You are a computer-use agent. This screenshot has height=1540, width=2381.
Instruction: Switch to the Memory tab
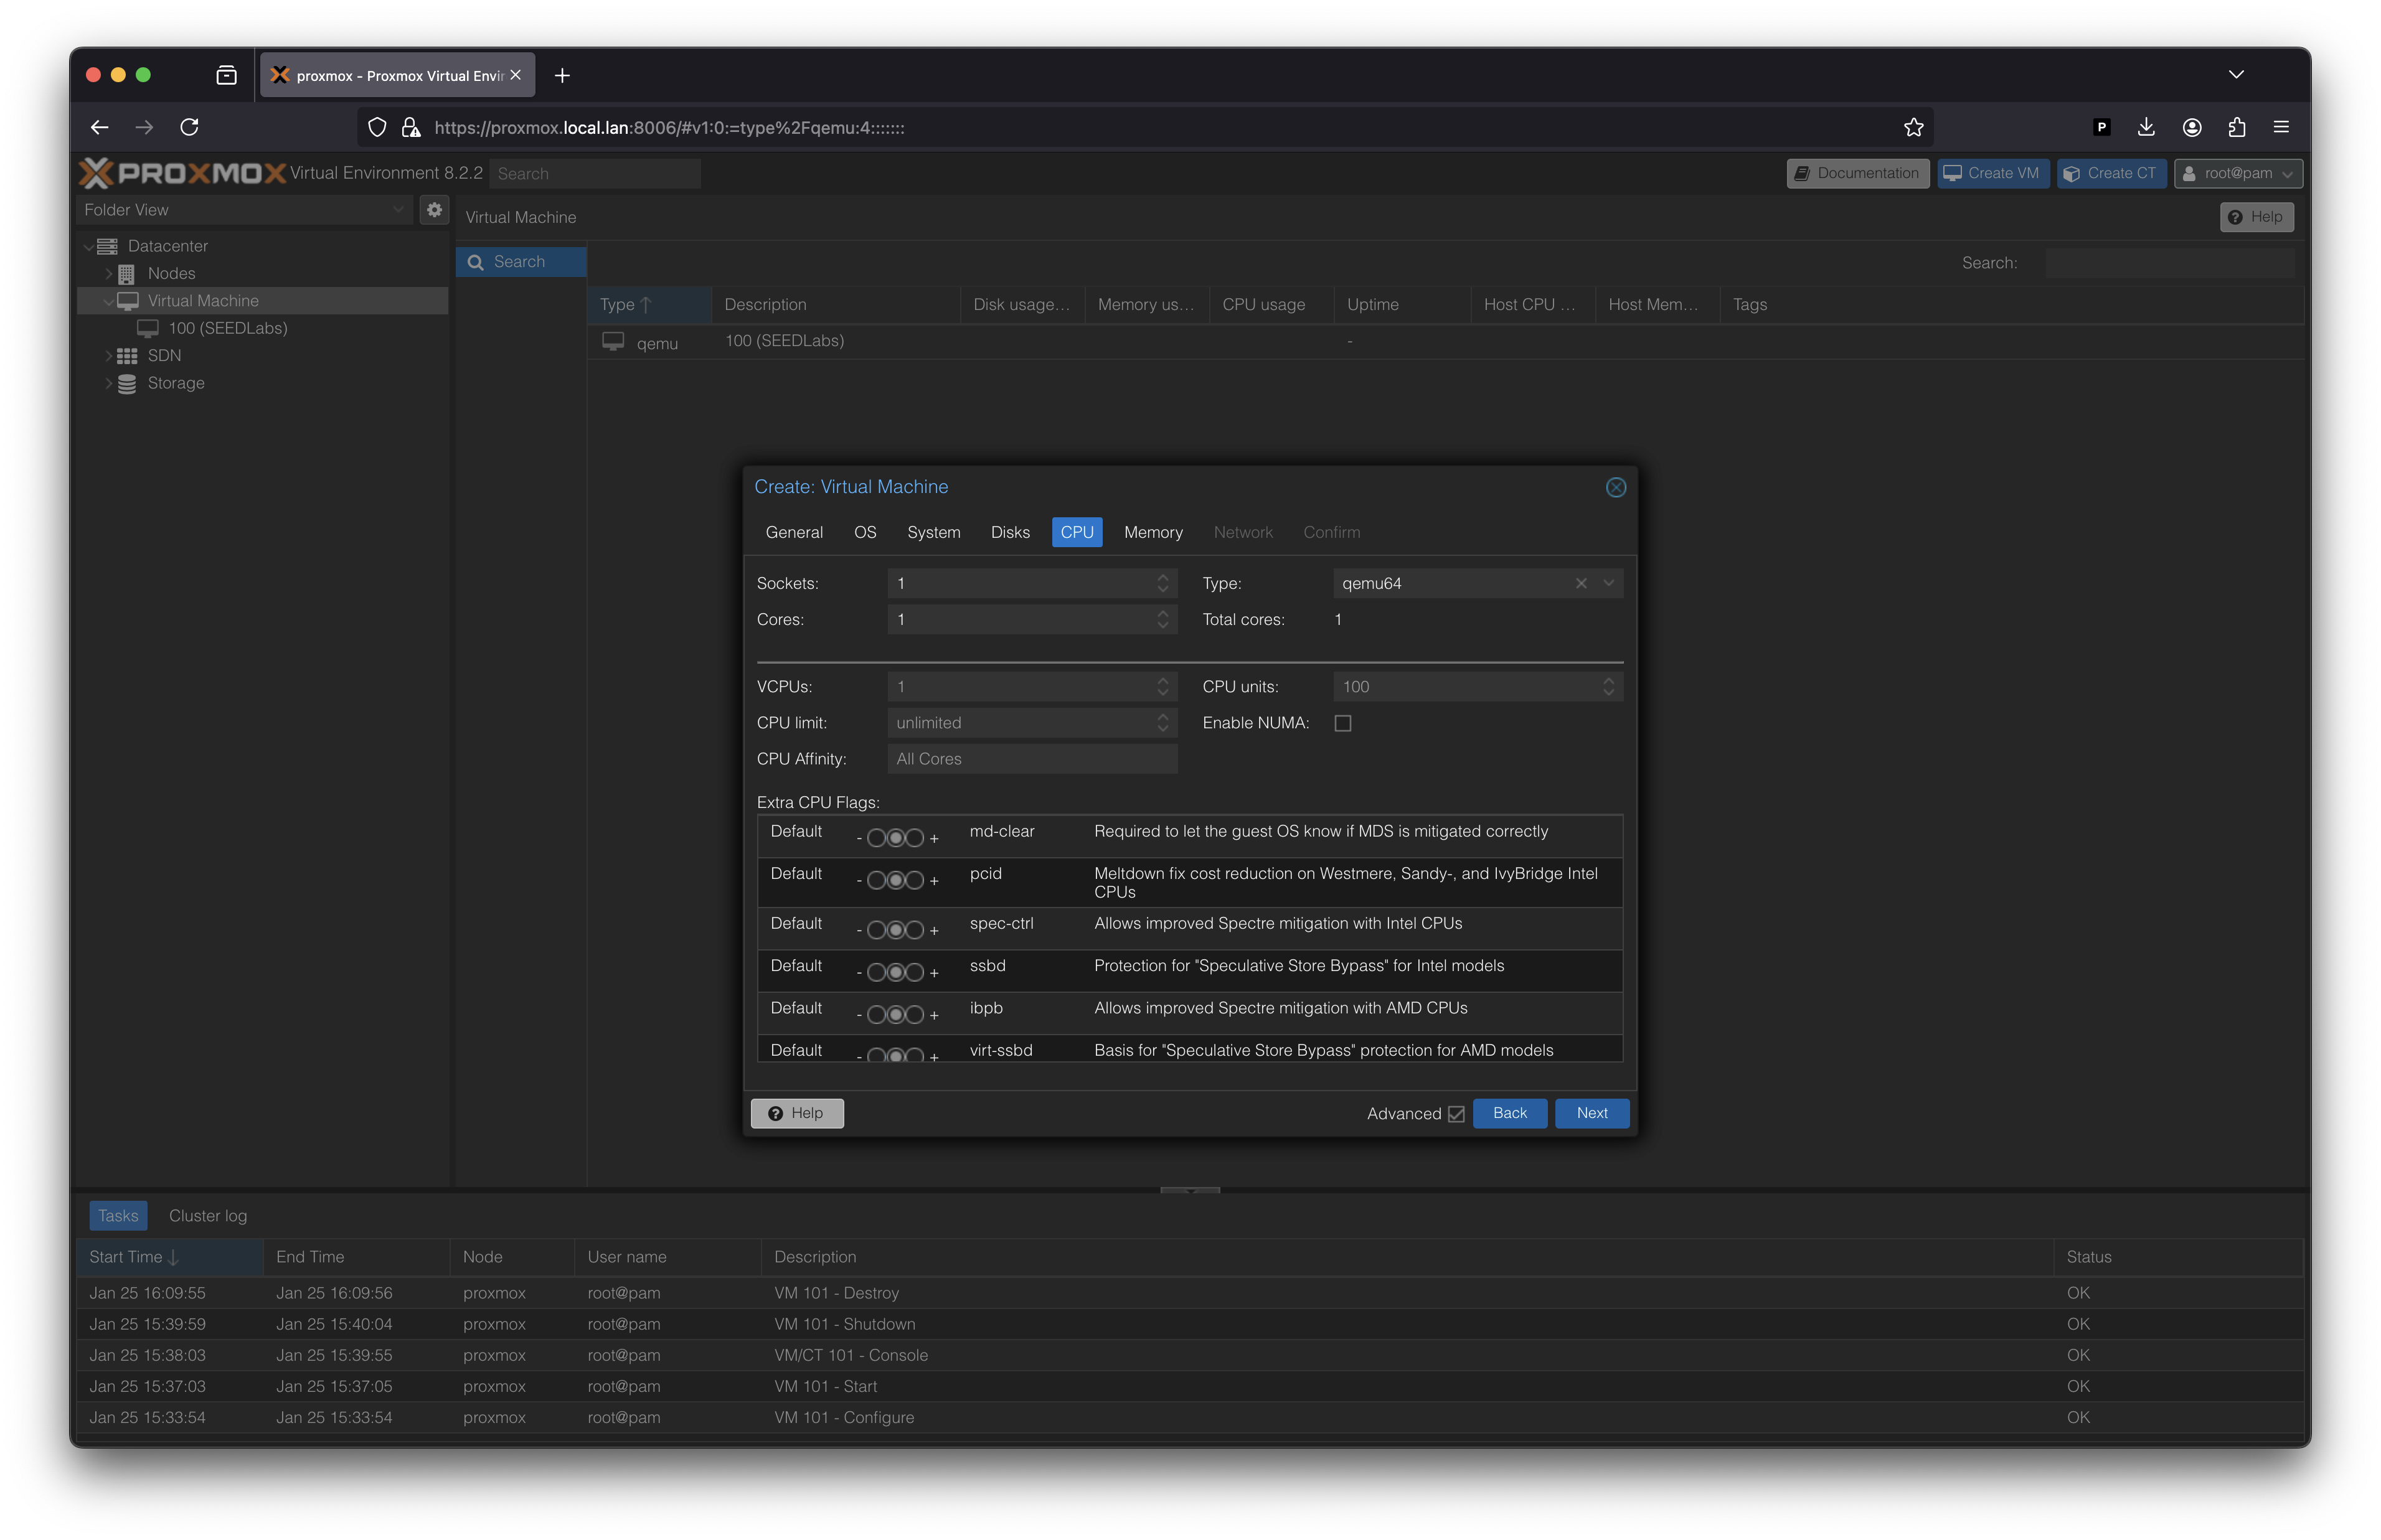tap(1152, 532)
